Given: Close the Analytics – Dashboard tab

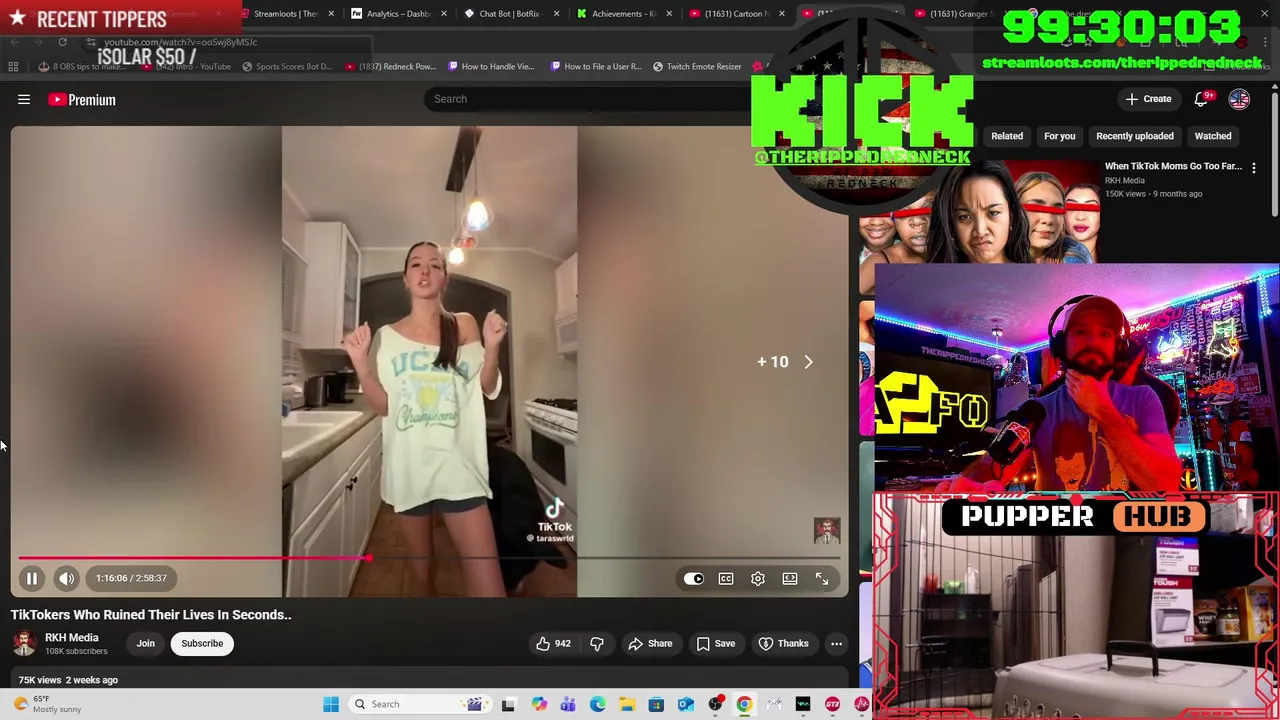Looking at the screenshot, I should [x=443, y=14].
